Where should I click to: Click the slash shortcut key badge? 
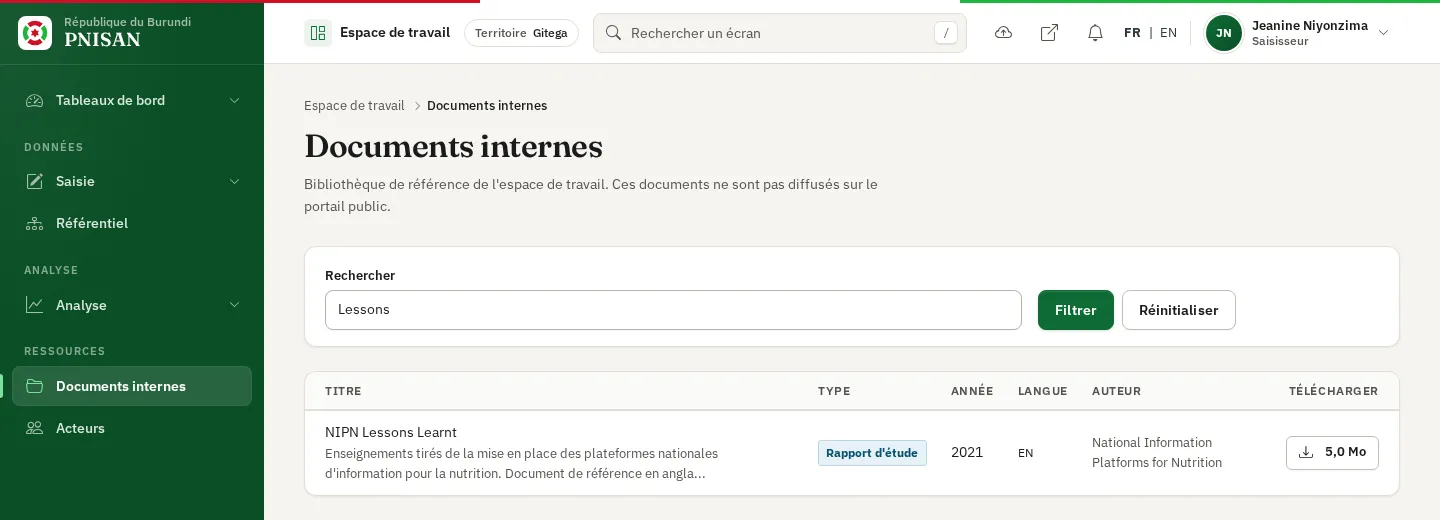945,33
